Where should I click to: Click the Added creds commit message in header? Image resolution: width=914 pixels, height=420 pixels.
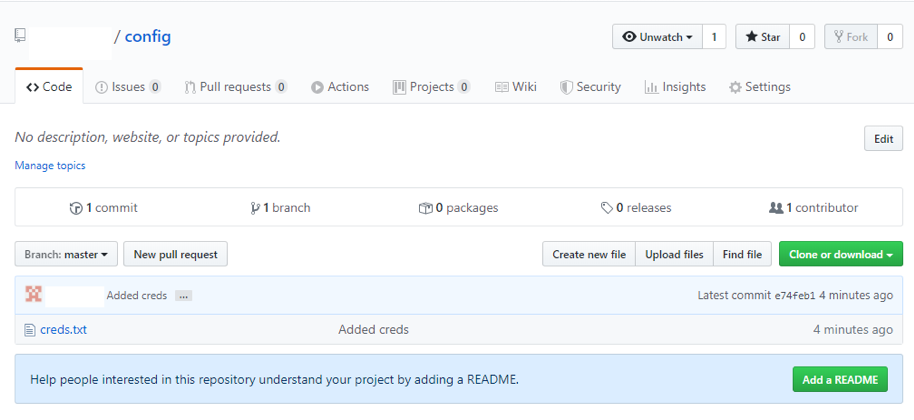(x=136, y=296)
